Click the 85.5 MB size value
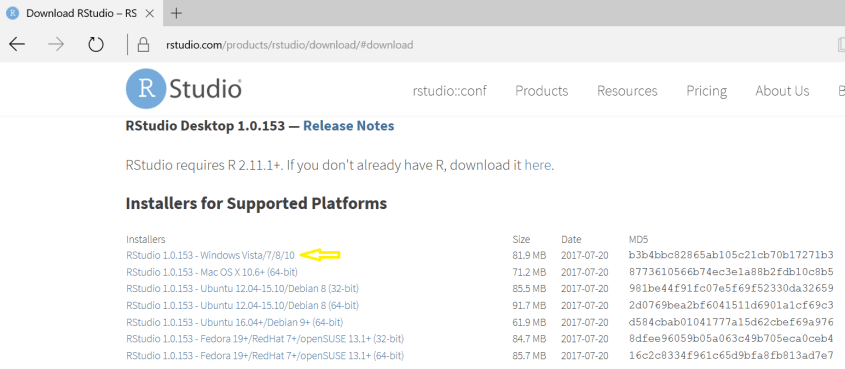Screen dimensions: 845x369 529,289
